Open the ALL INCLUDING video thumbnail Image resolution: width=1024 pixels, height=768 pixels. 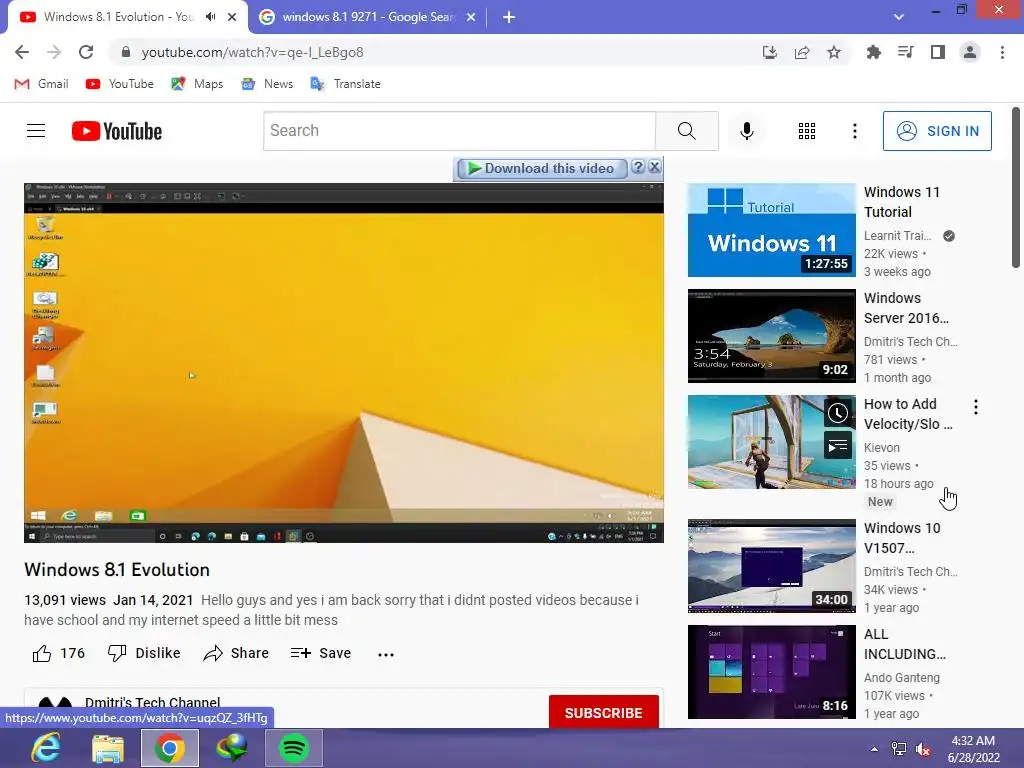pos(771,672)
